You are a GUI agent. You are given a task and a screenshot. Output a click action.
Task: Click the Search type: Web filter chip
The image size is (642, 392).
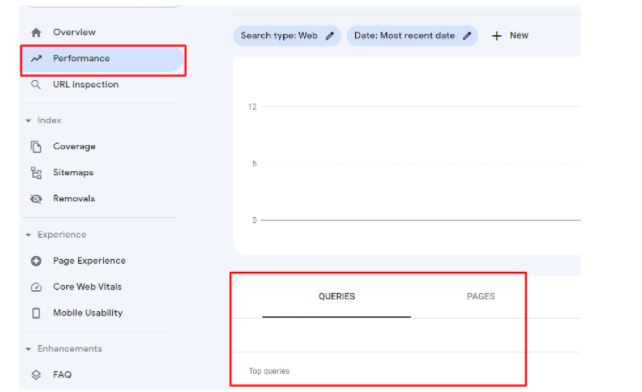point(287,36)
